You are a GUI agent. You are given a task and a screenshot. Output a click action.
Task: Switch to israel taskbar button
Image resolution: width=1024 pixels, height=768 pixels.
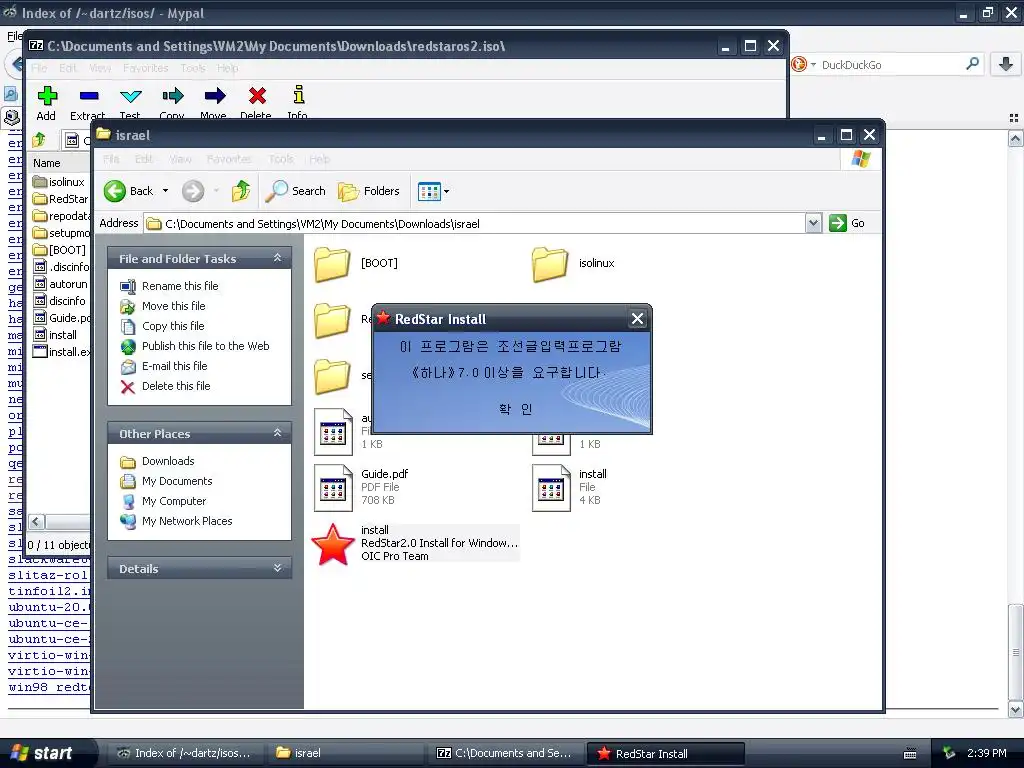(345, 753)
